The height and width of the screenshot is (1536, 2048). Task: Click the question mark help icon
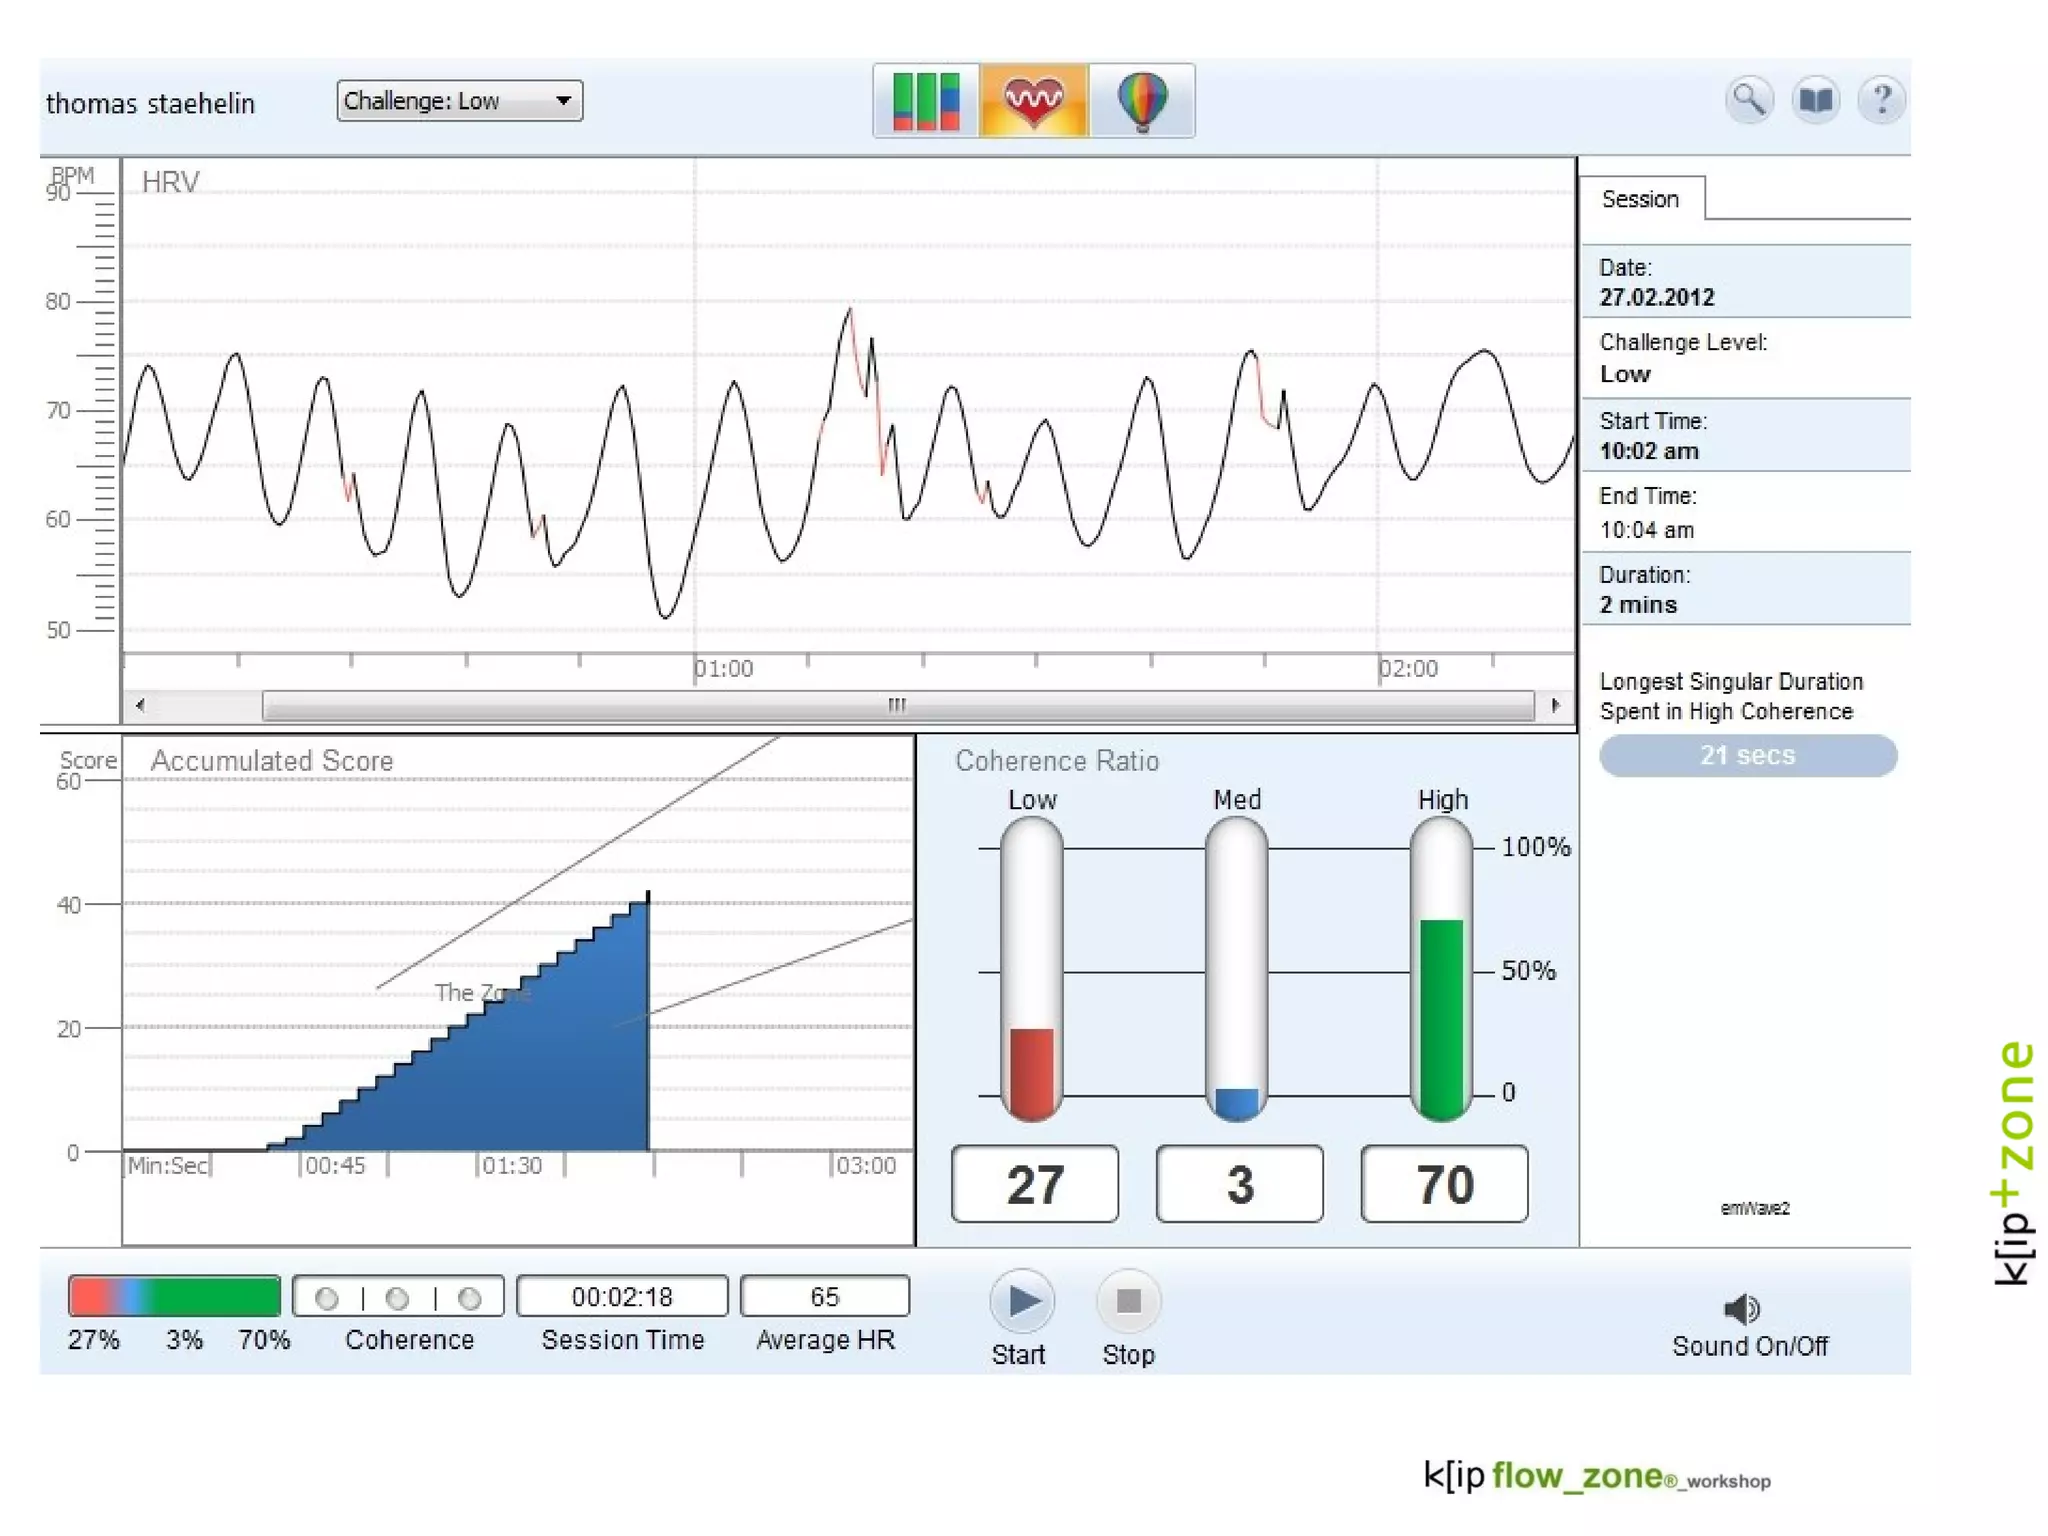(1881, 100)
